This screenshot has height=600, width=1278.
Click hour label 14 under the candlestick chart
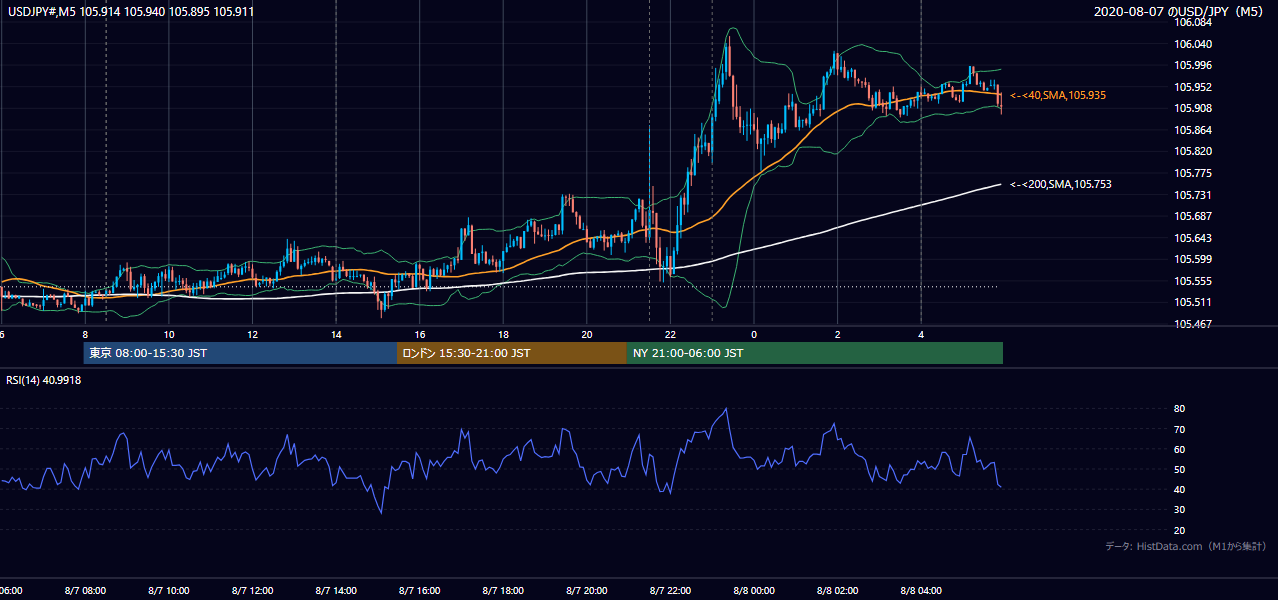(336, 334)
